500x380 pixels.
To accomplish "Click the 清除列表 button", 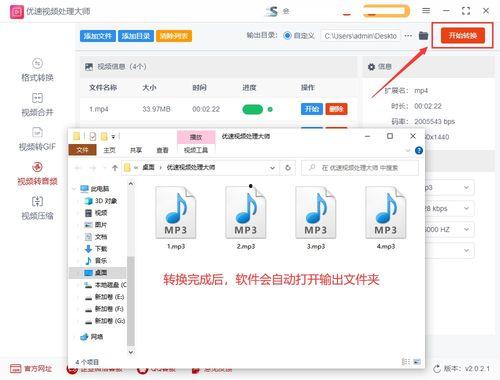I will pyautogui.click(x=174, y=36).
